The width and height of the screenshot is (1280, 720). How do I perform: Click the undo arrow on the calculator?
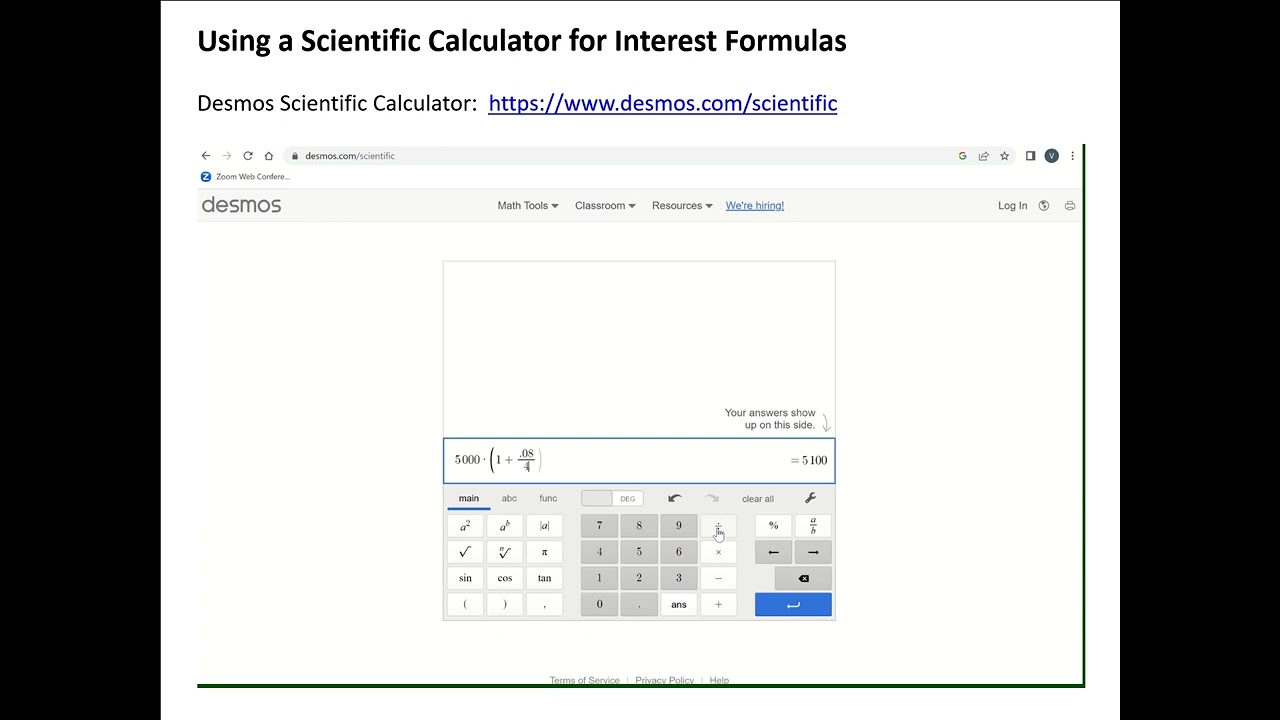674,498
